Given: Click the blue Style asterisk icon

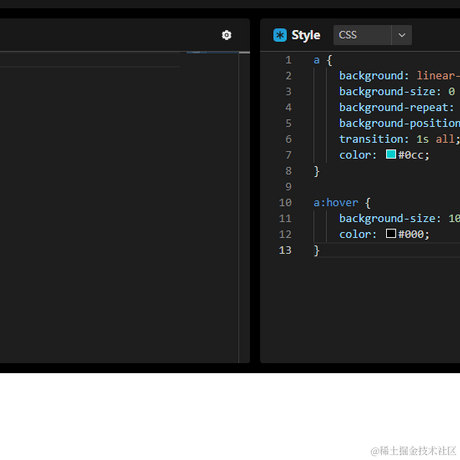Looking at the screenshot, I should coord(280,35).
